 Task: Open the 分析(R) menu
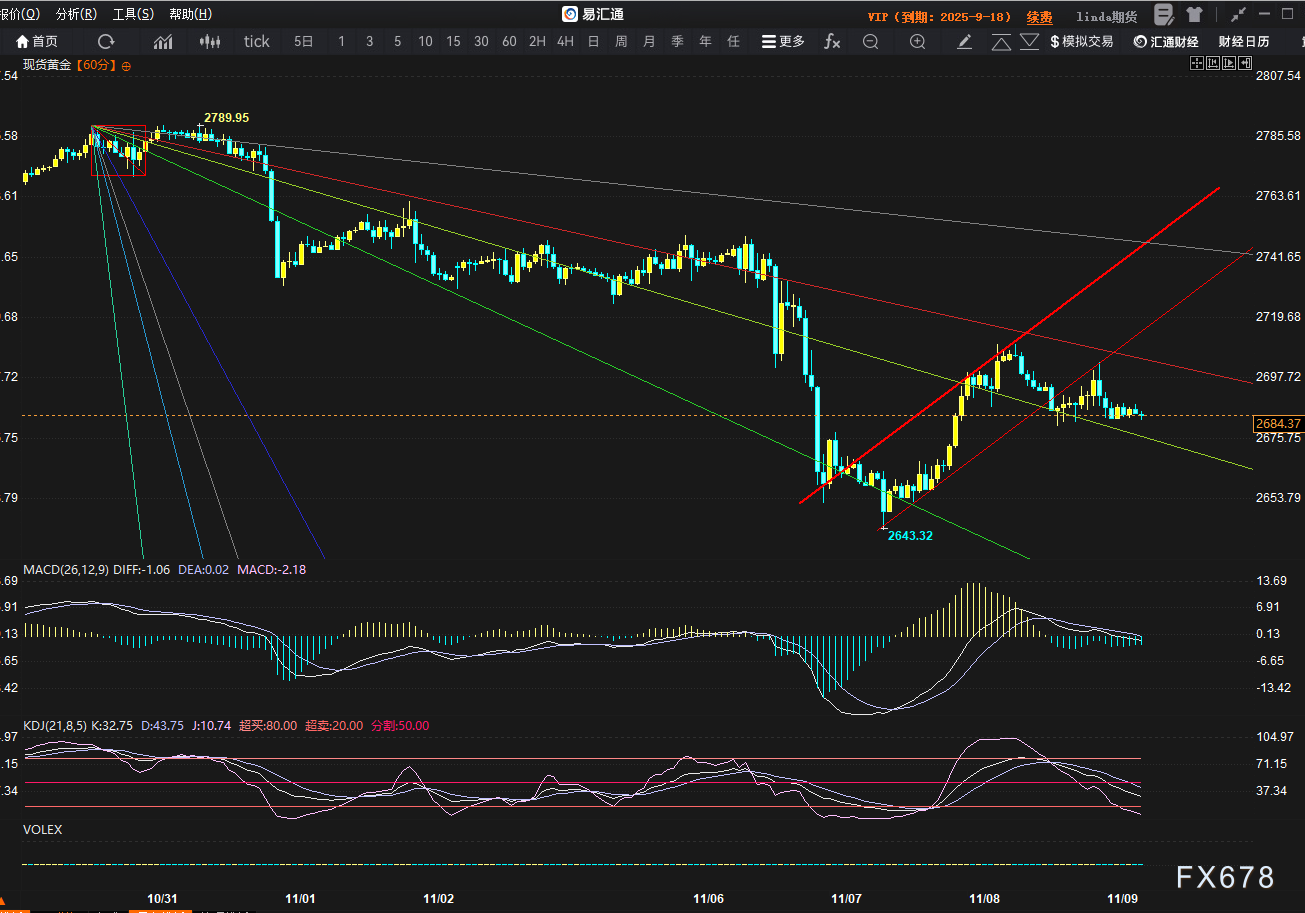77,14
